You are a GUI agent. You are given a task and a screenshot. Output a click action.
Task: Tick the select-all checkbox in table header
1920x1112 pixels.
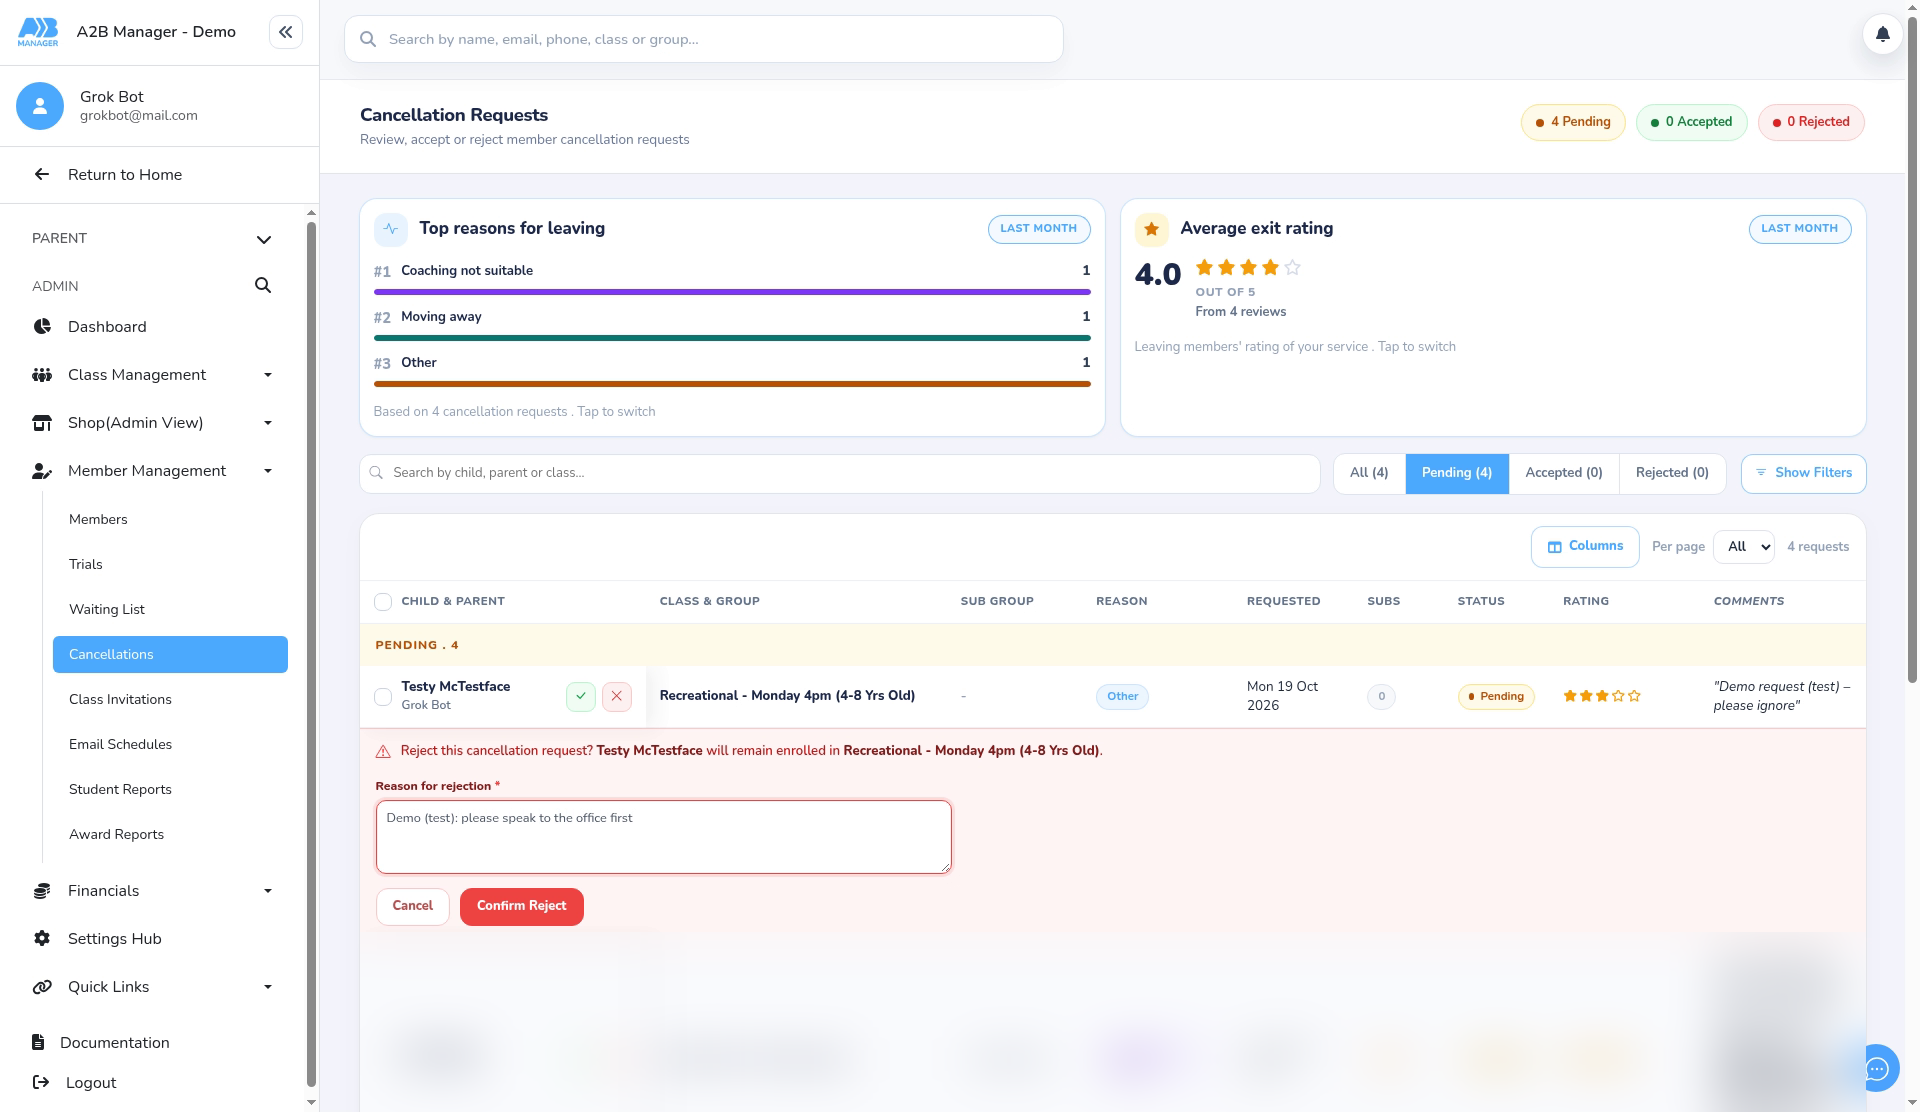coord(383,602)
